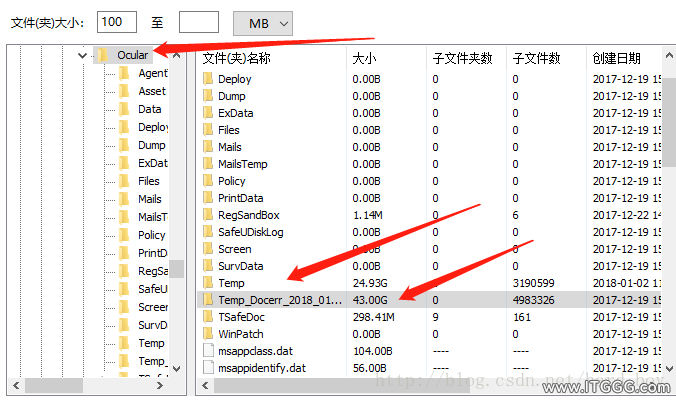
Task: Select the msappclass.dat file name
Action: [x=255, y=351]
